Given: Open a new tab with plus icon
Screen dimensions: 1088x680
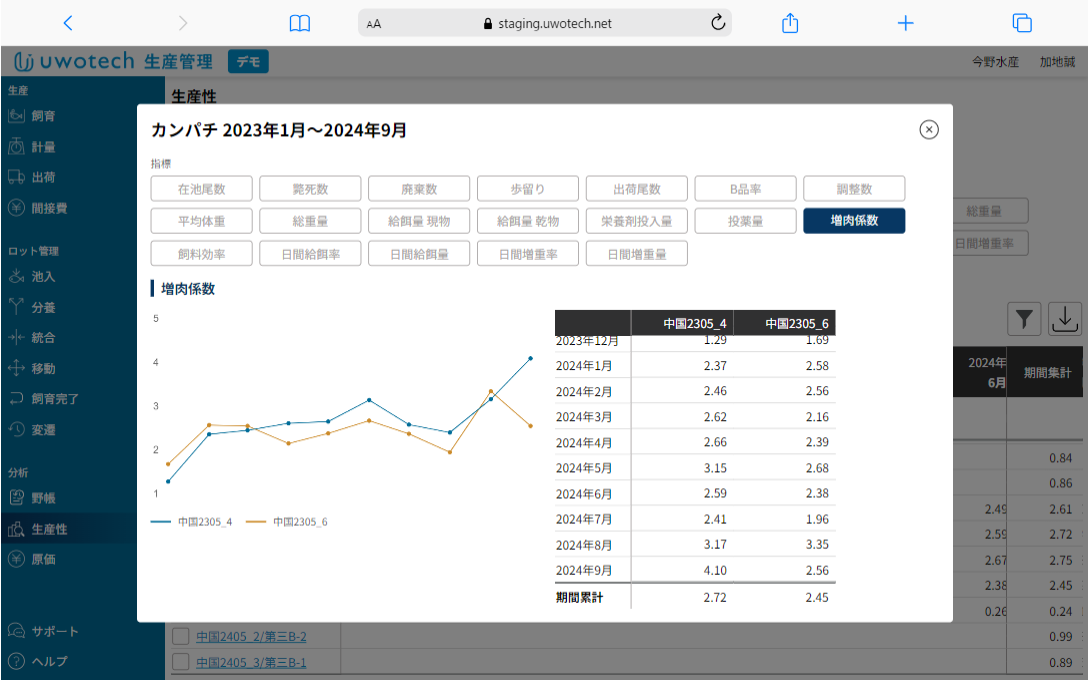Looking at the screenshot, I should [905, 23].
